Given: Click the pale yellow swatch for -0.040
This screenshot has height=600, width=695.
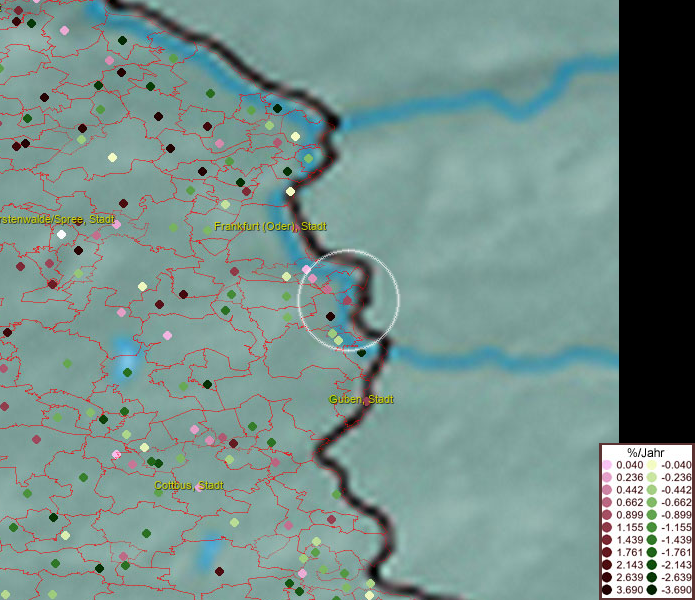Looking at the screenshot, I should [652, 465].
